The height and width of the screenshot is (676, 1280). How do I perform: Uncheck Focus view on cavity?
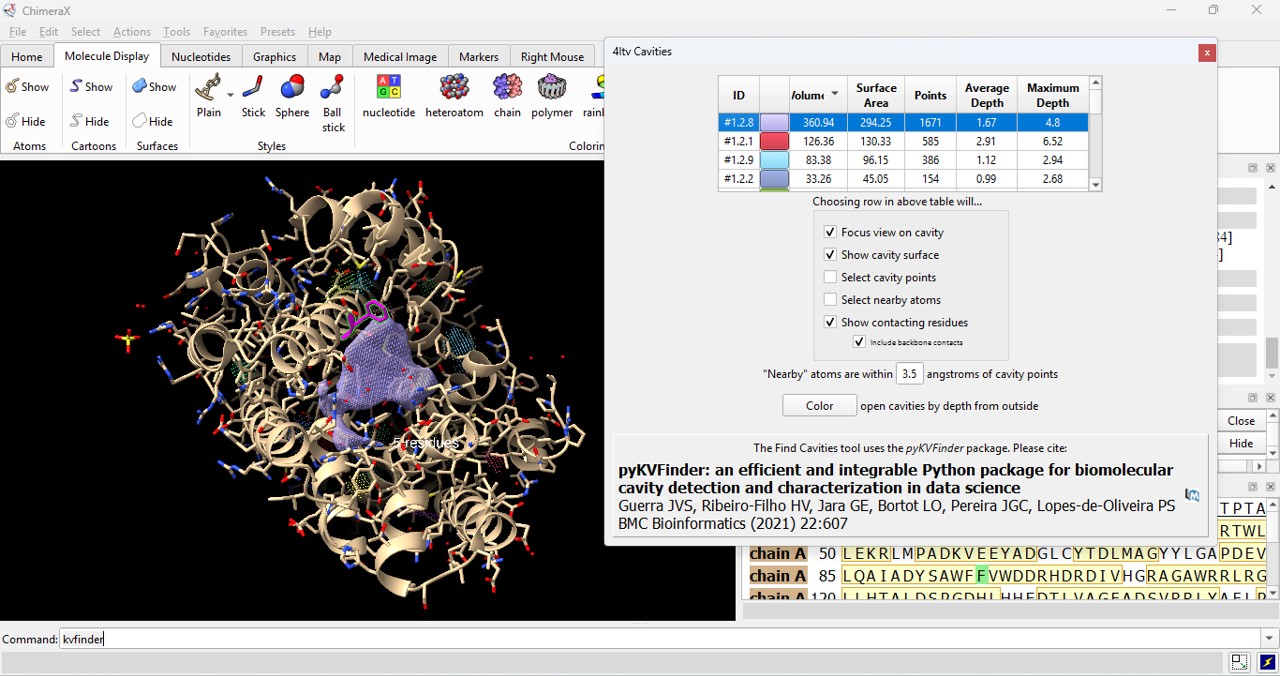(830, 232)
